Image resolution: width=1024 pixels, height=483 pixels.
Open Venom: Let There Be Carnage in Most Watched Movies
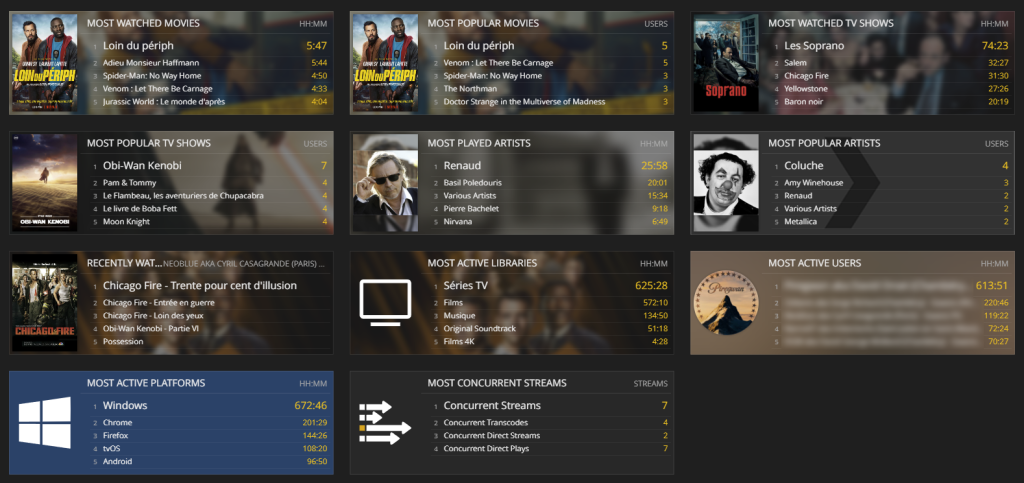157,89
